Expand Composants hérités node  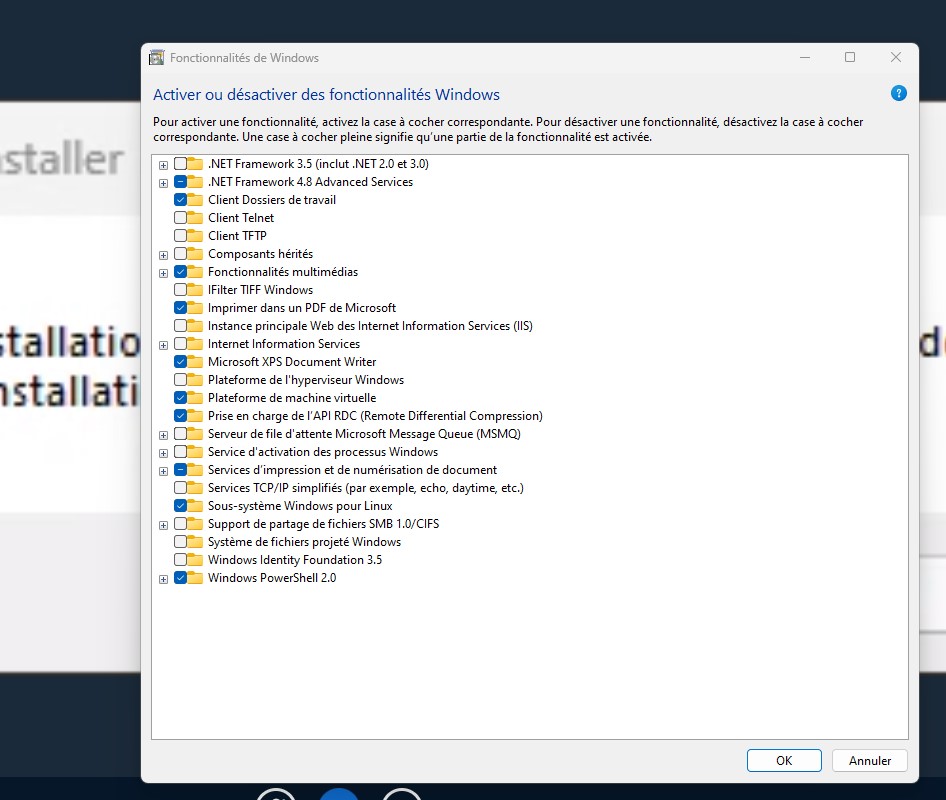coord(163,255)
